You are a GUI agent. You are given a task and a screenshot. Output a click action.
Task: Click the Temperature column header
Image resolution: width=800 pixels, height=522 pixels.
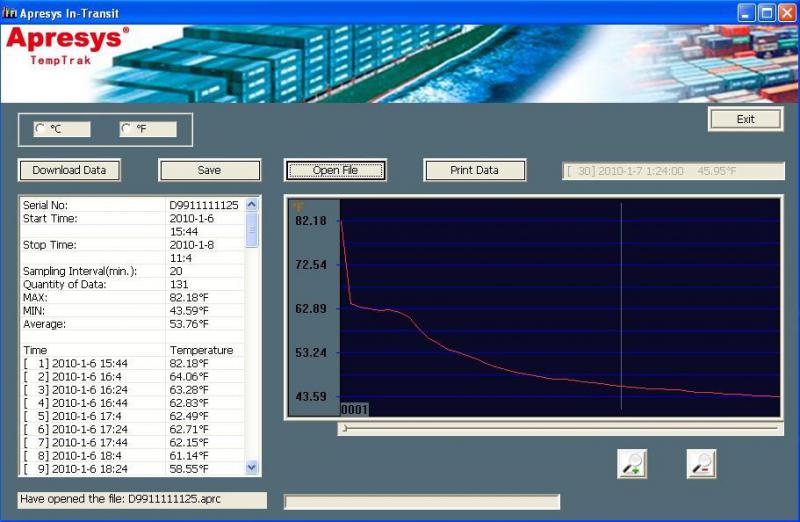tap(202, 350)
